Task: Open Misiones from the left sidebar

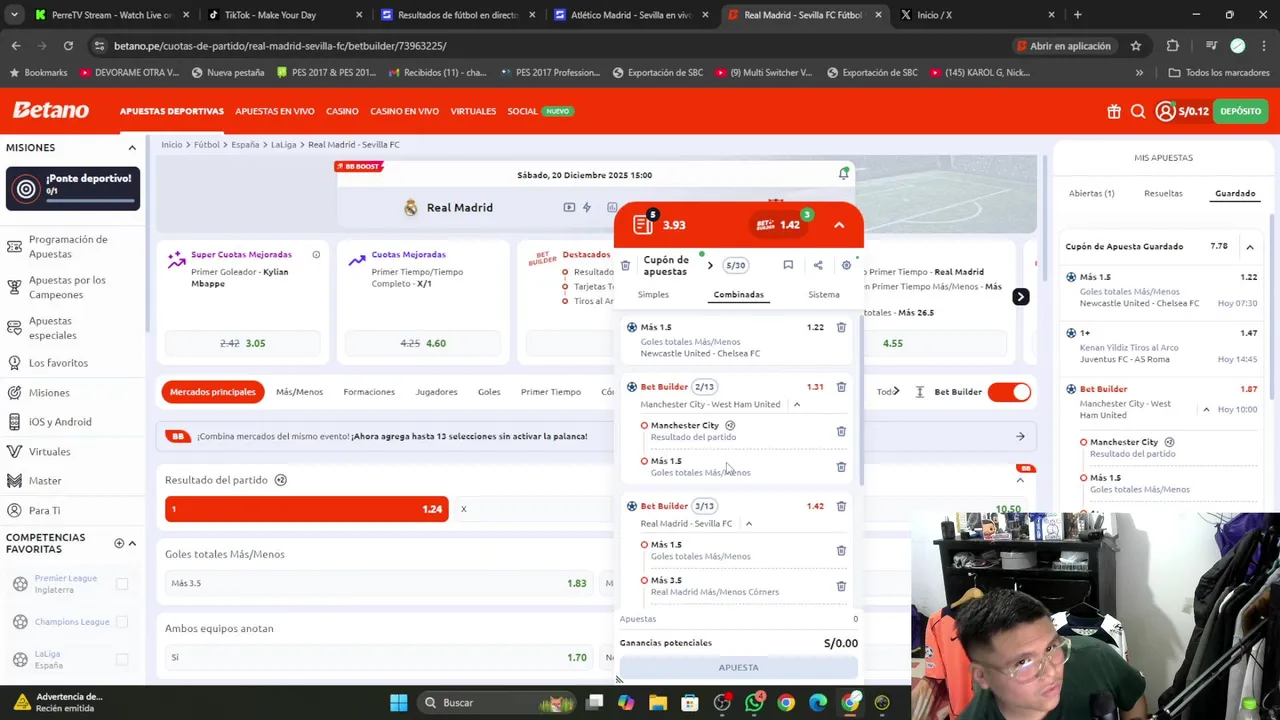Action: coord(49,393)
